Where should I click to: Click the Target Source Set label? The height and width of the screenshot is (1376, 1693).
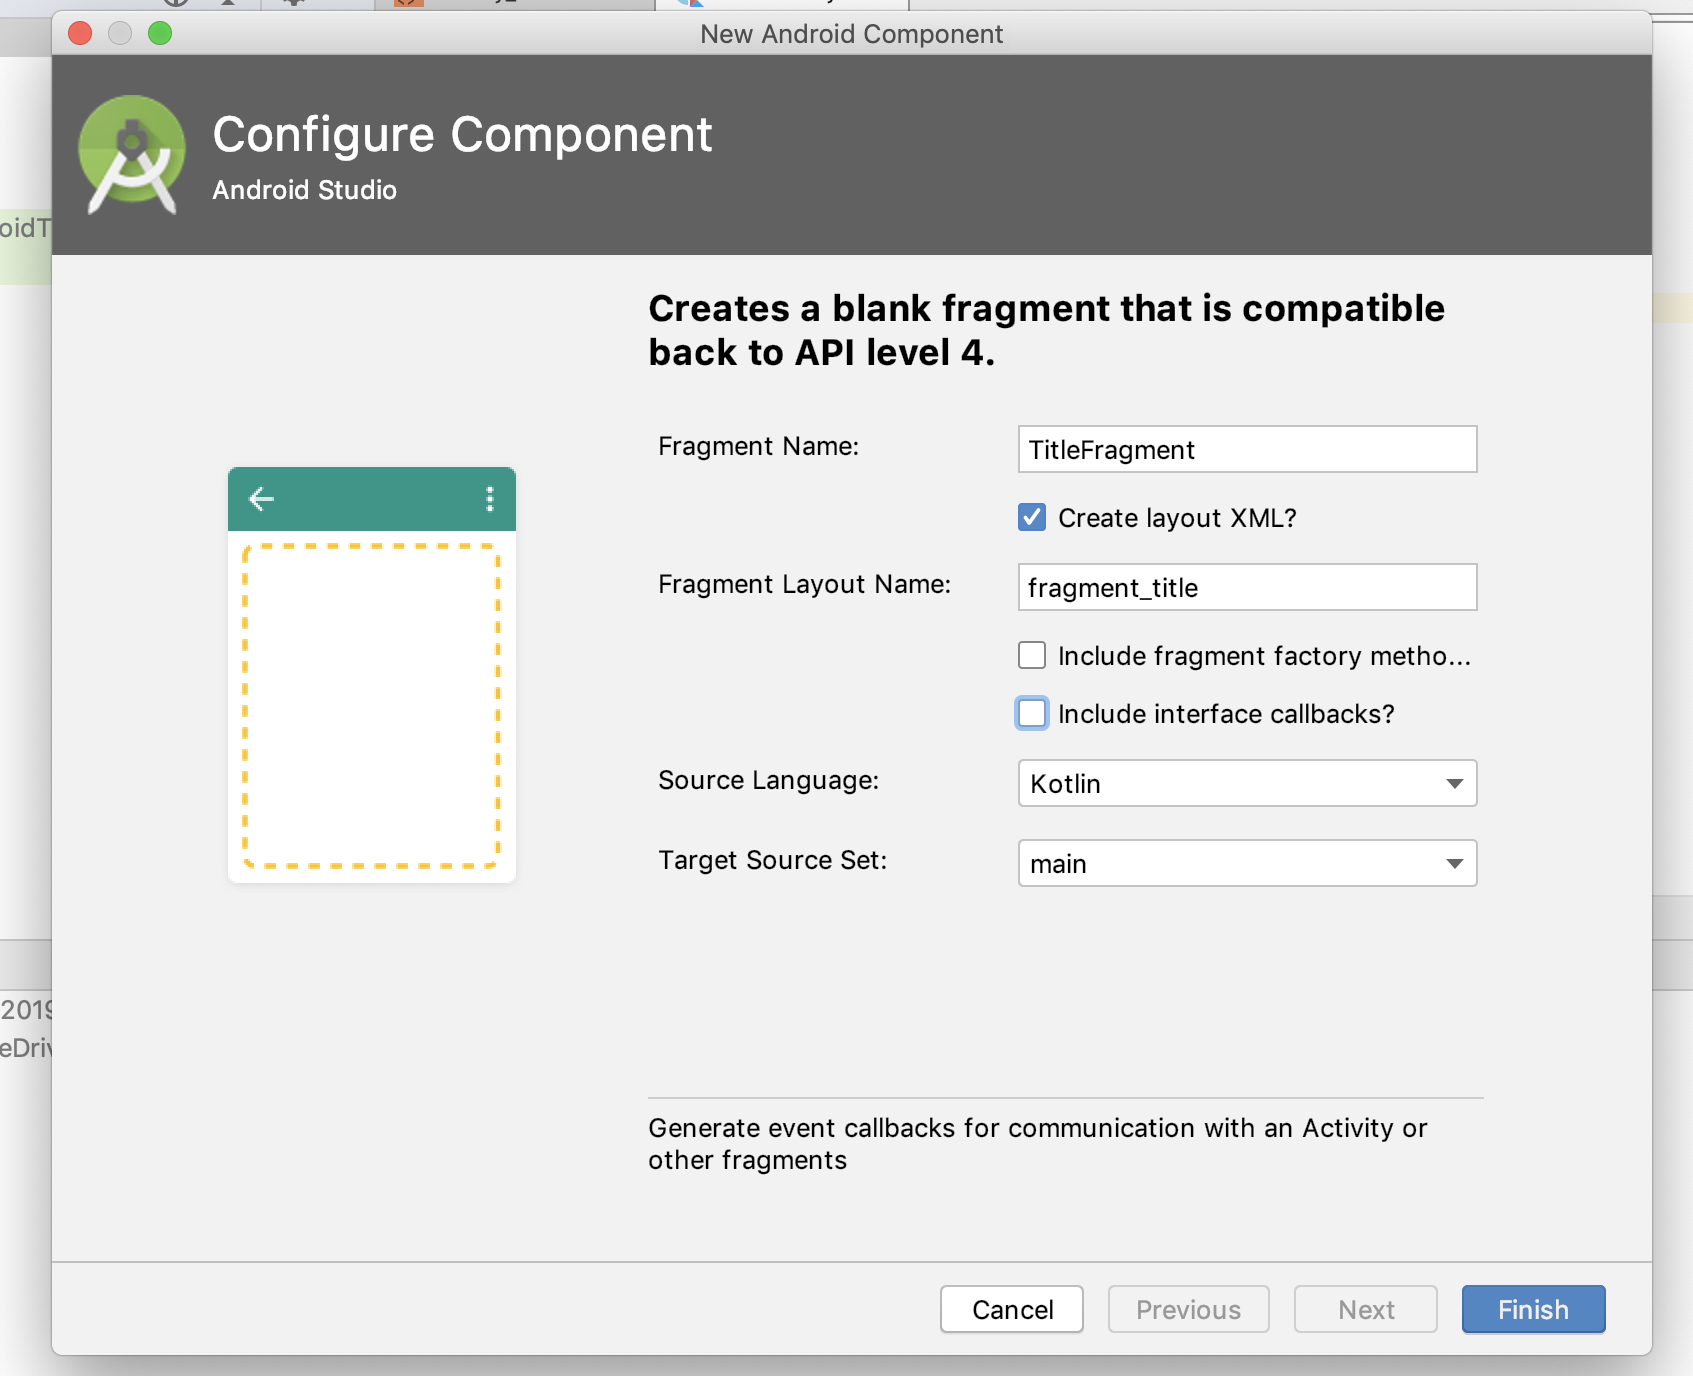pos(772,860)
